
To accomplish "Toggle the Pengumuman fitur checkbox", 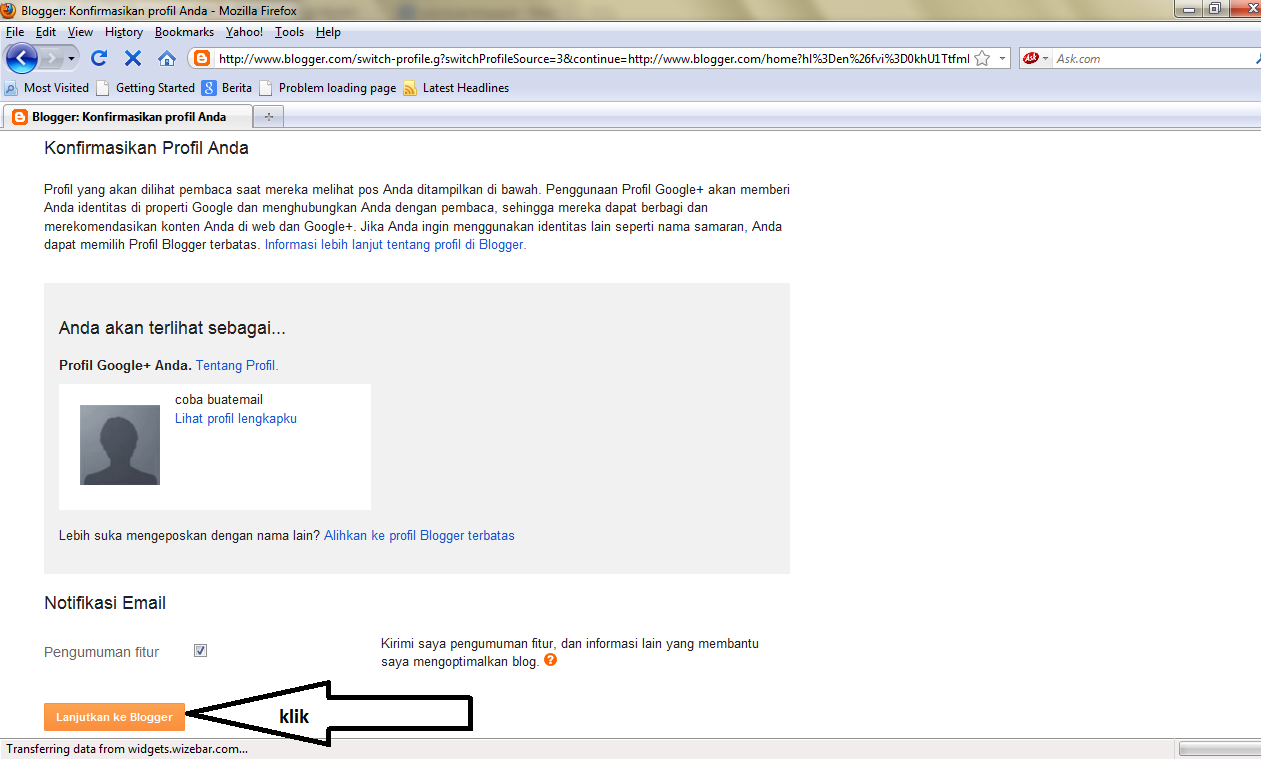I will 200,651.
